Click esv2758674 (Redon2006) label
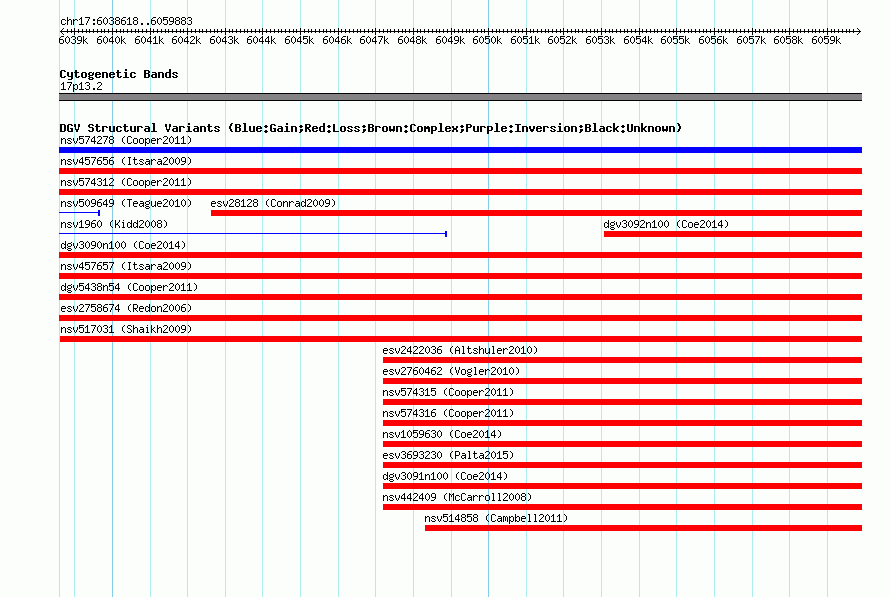Viewport: 890px width, 597px height. [126, 308]
